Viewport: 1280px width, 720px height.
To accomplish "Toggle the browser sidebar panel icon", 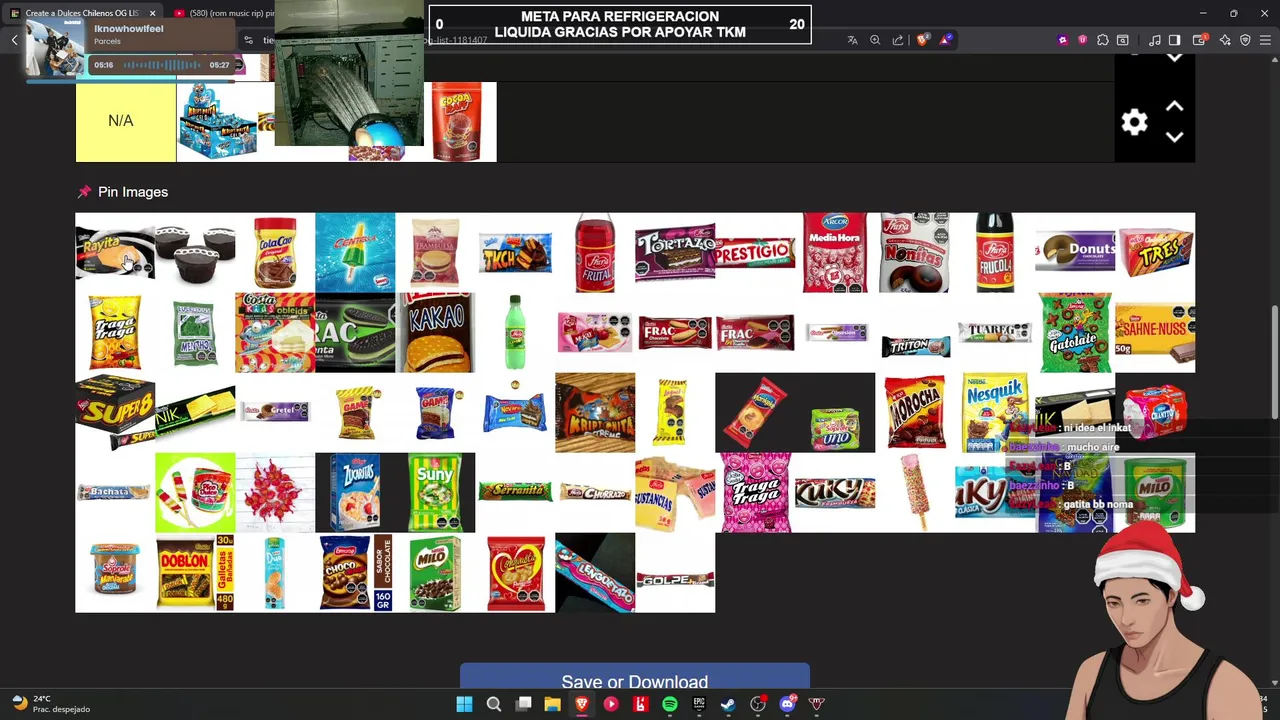I will click(x=1175, y=40).
